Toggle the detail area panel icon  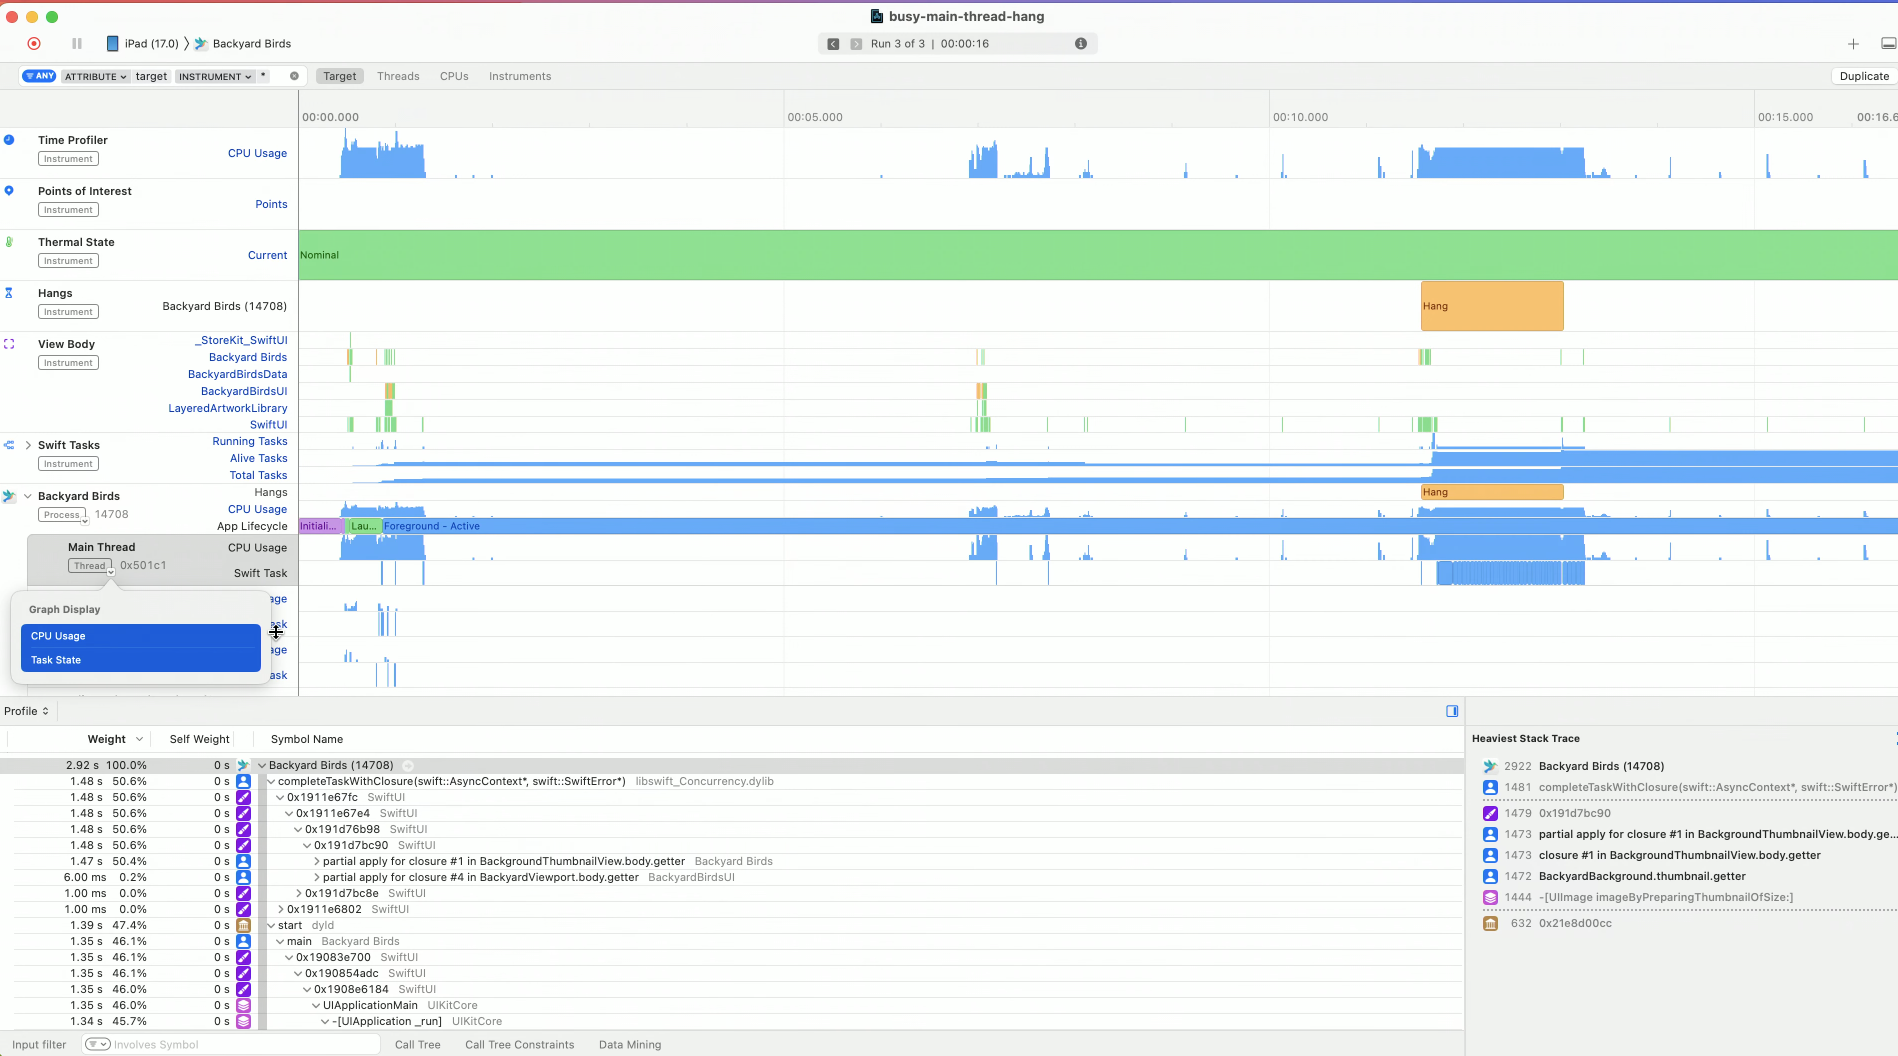click(1888, 44)
